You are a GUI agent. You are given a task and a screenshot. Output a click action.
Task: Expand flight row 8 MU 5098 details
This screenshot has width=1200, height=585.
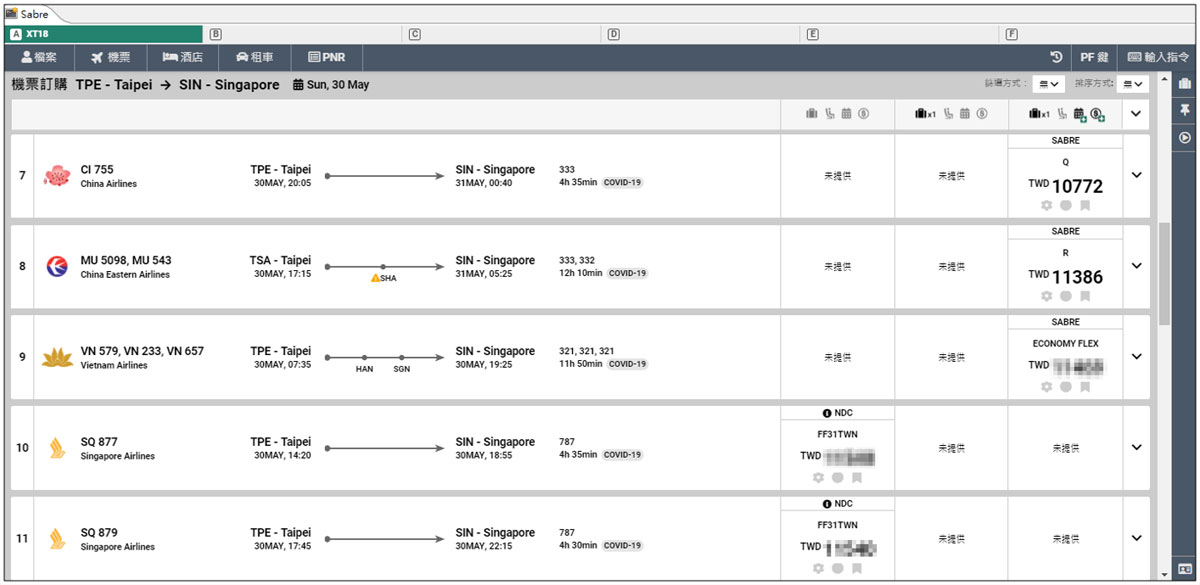(x=1136, y=266)
